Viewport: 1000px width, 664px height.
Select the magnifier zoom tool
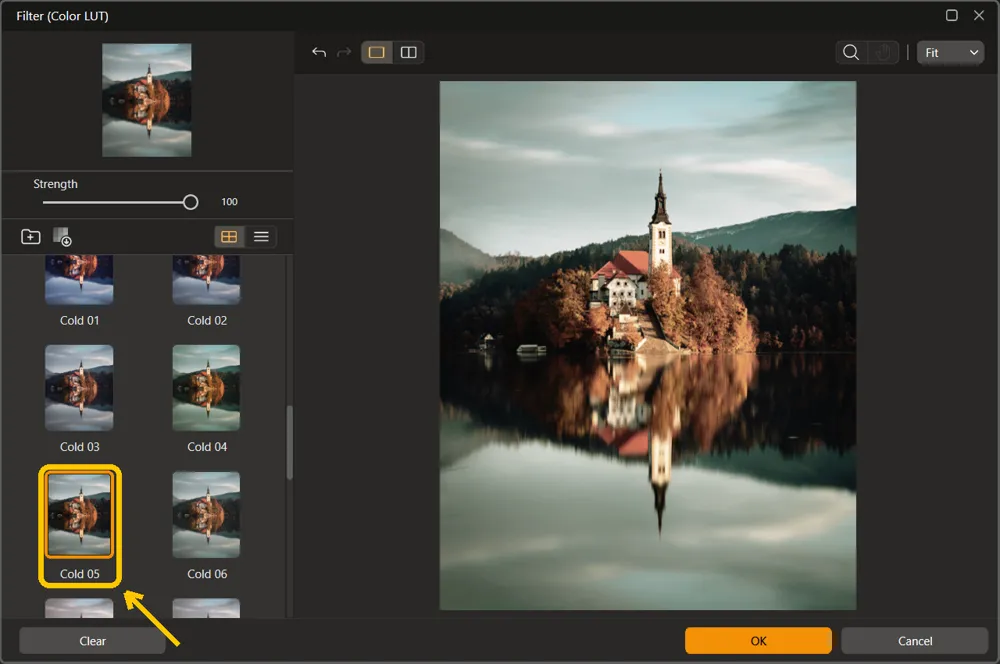click(x=851, y=52)
